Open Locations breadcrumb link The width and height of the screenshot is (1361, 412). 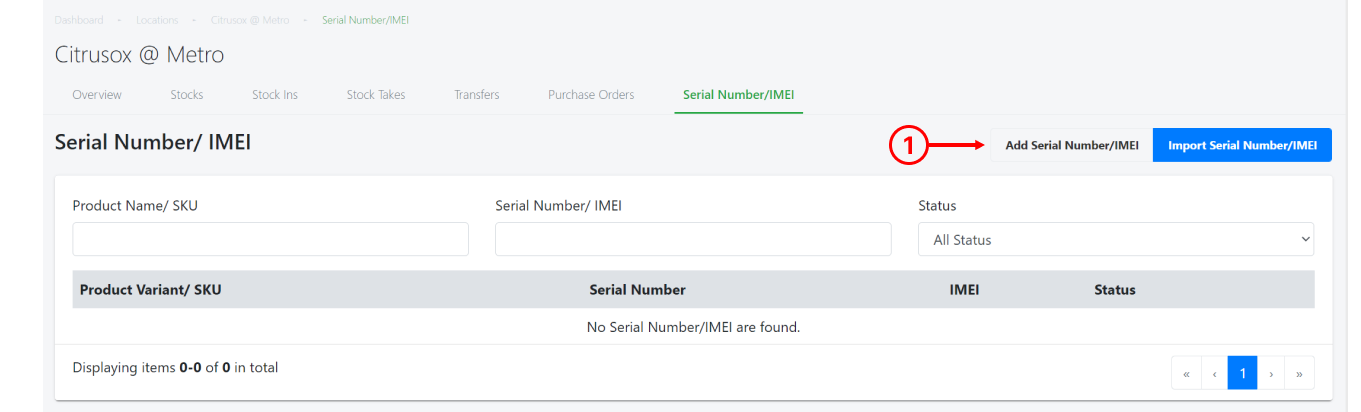click(157, 20)
